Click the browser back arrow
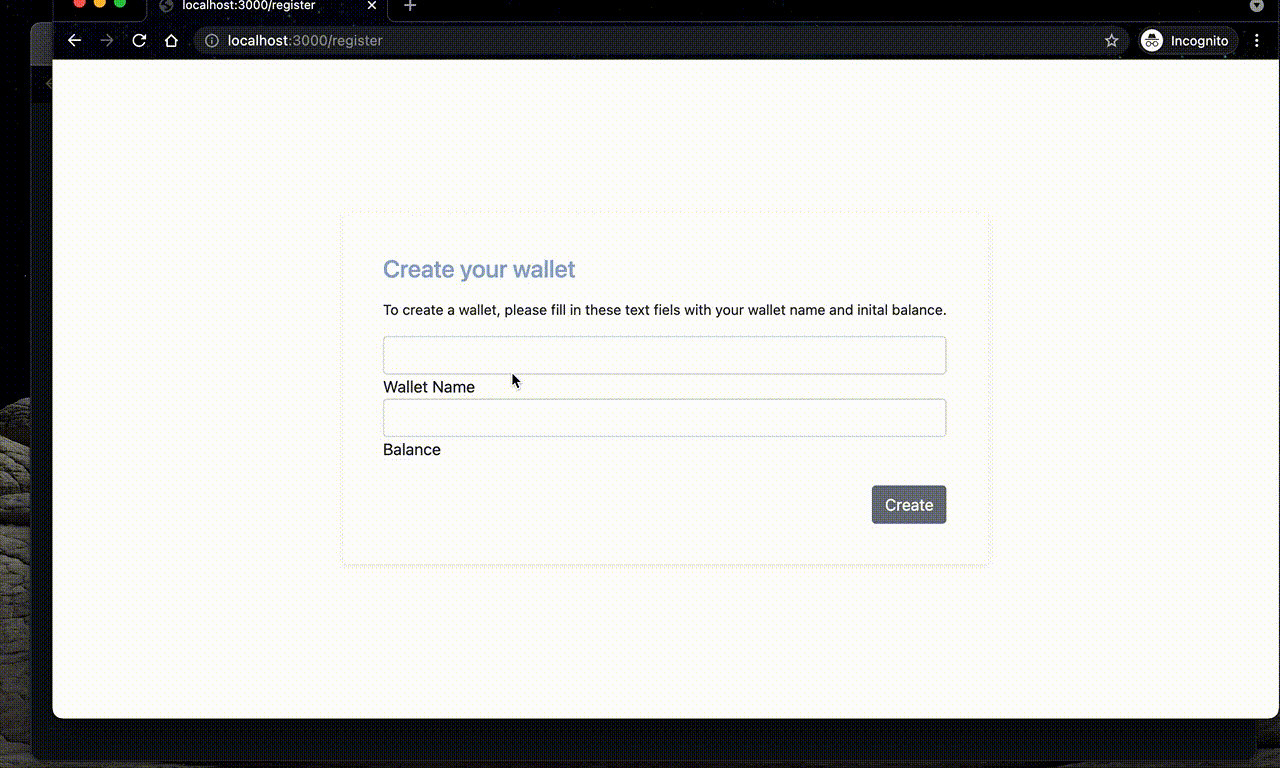The image size is (1280, 768). point(74,41)
